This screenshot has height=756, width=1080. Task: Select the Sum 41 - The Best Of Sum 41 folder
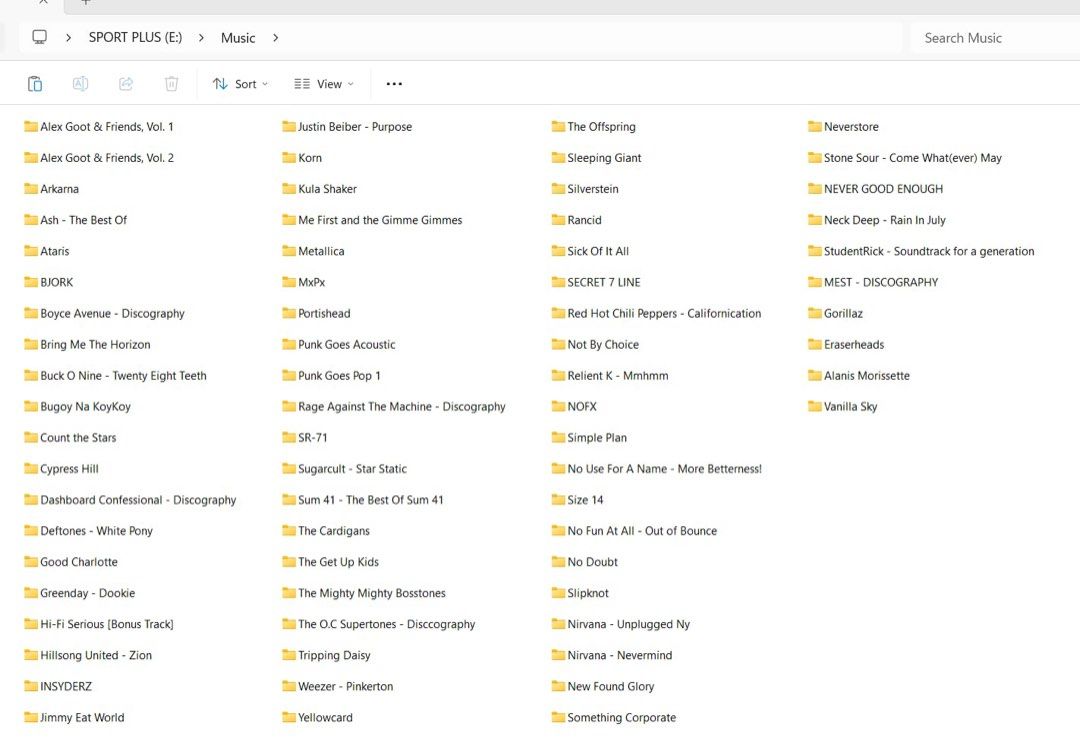[363, 500]
